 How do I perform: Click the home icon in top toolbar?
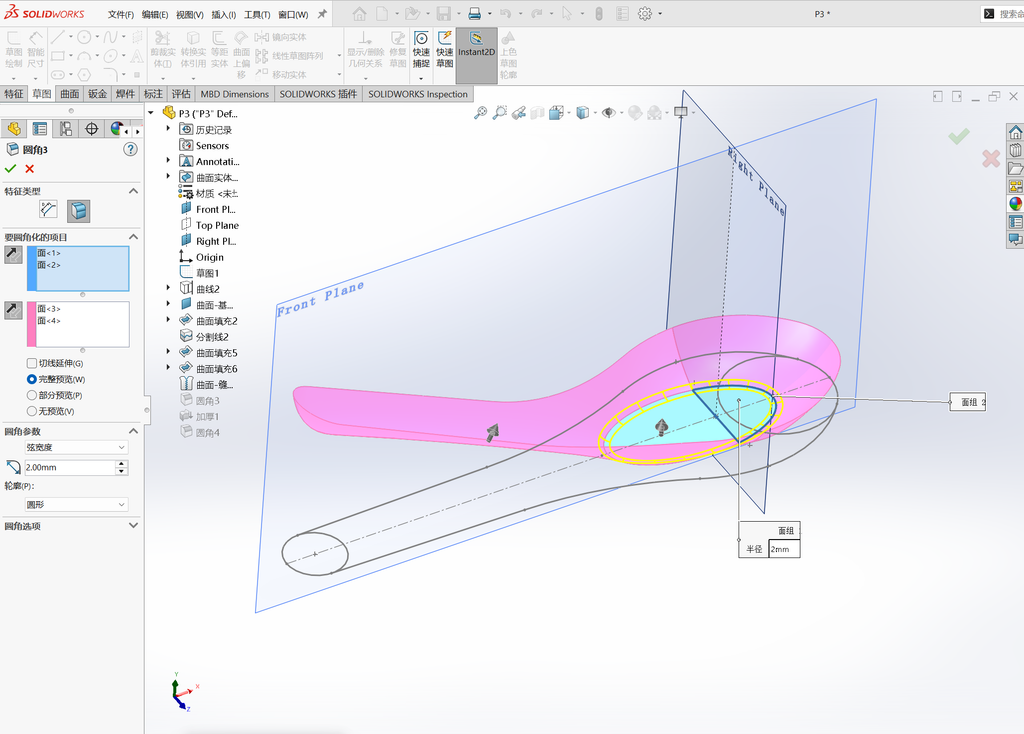pos(359,14)
